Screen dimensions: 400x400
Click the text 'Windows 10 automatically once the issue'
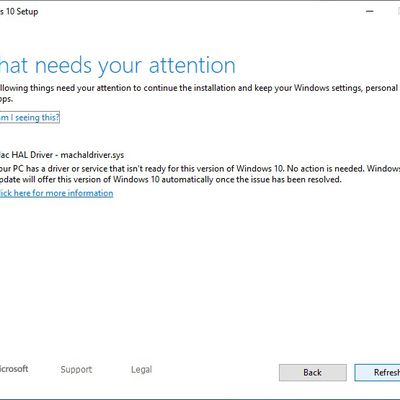[x=192, y=180]
